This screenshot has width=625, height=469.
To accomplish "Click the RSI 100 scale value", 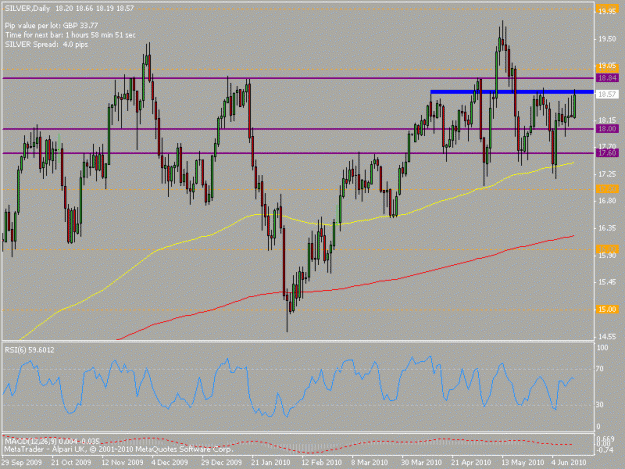I will pos(602,348).
